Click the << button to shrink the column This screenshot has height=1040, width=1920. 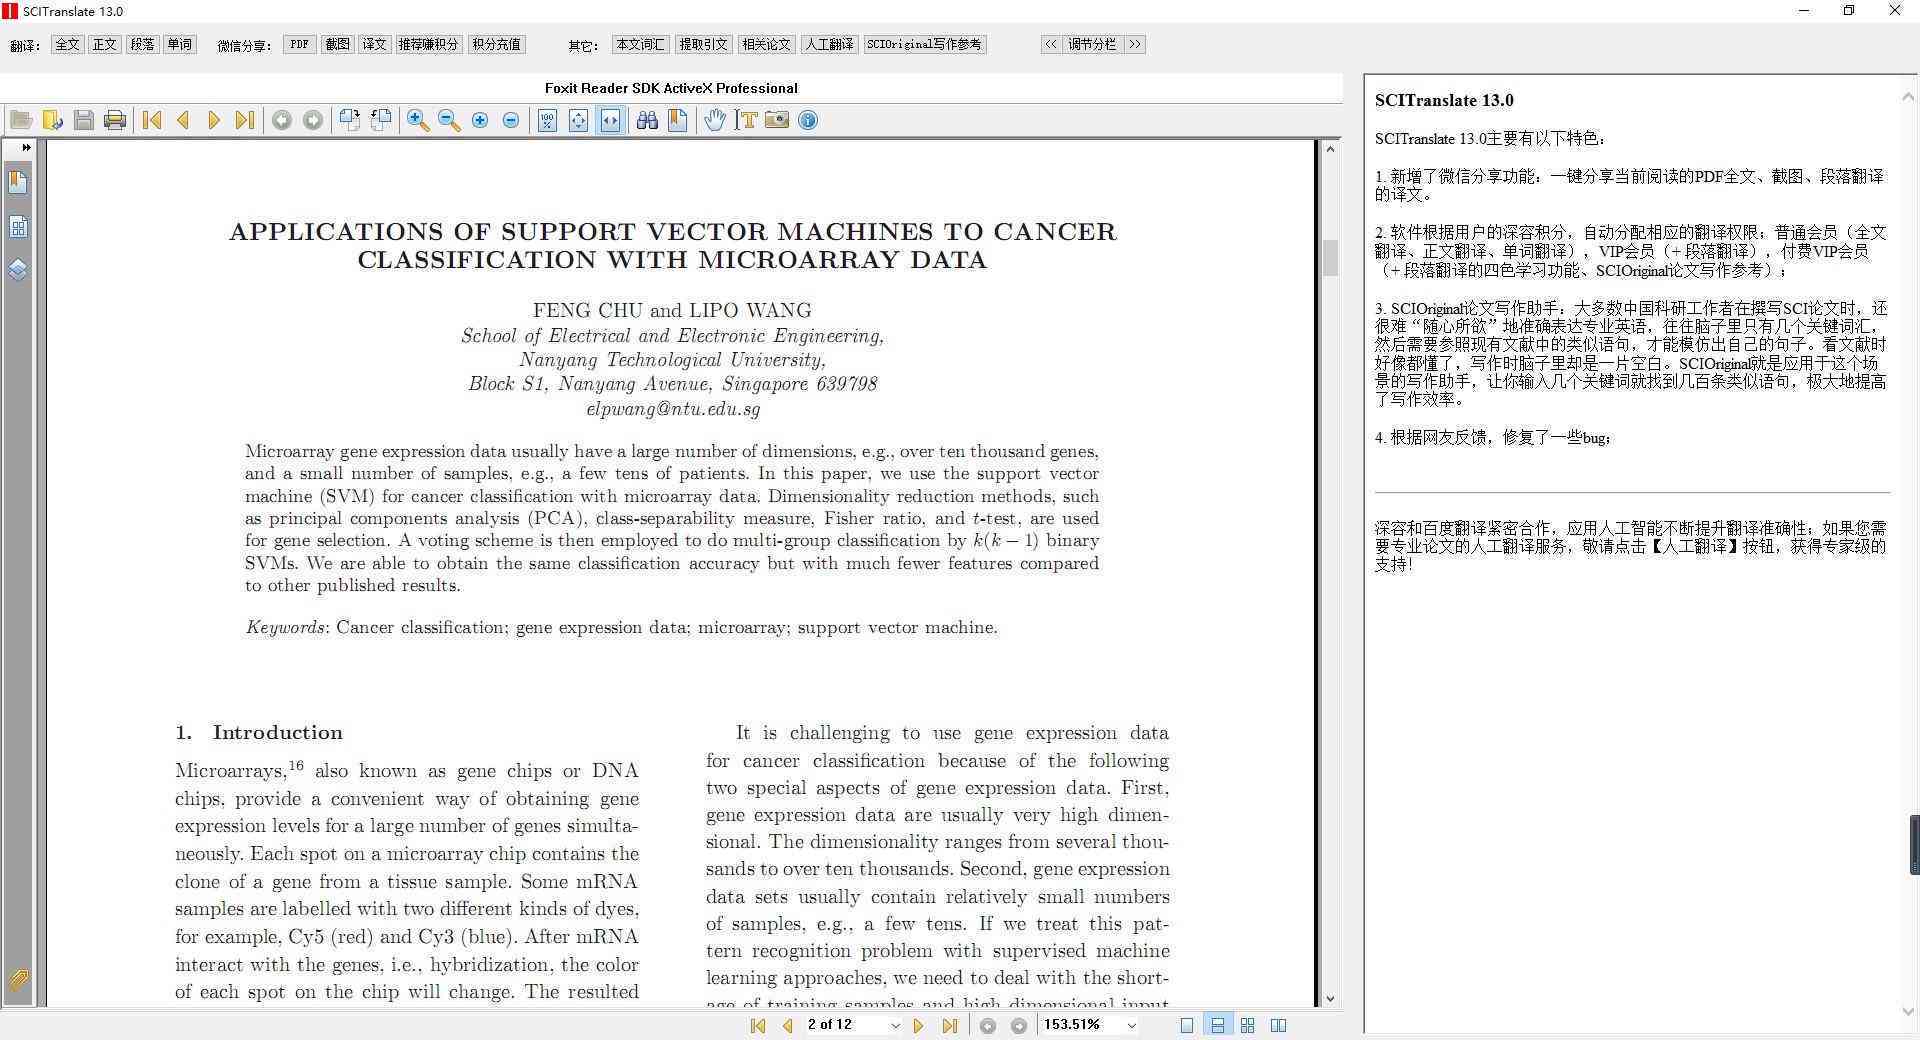coord(1050,44)
